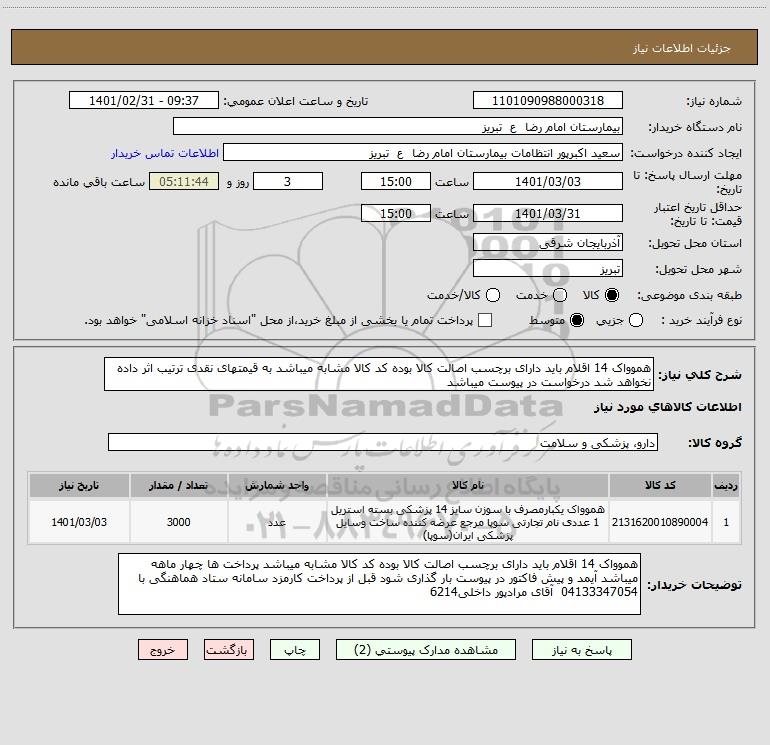Screen dimensions: 770x745
Task: Click the days remaining field showing 3
Action: [288, 181]
